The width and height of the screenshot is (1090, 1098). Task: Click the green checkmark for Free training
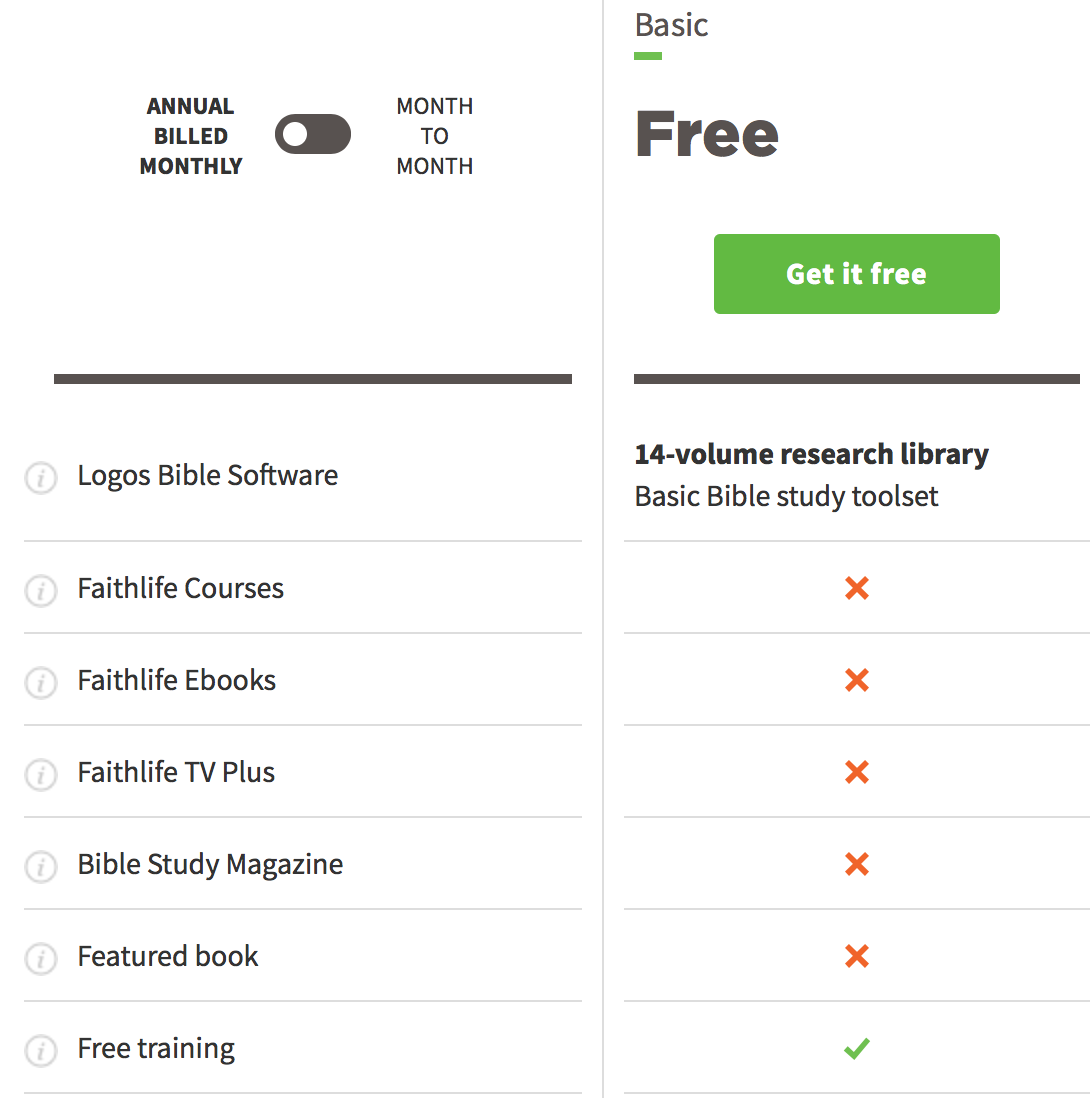[856, 1048]
